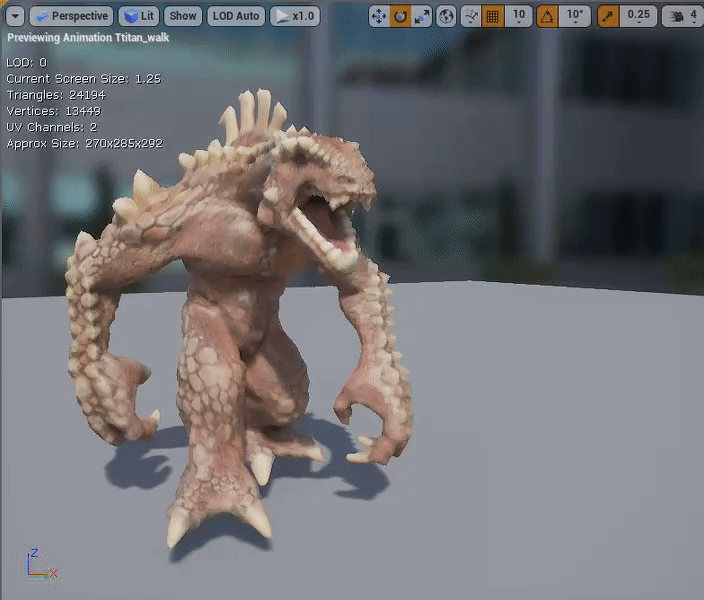Click the 'Vertices: 13449' stat
Image resolution: width=704 pixels, height=600 pixels.
(x=53, y=111)
